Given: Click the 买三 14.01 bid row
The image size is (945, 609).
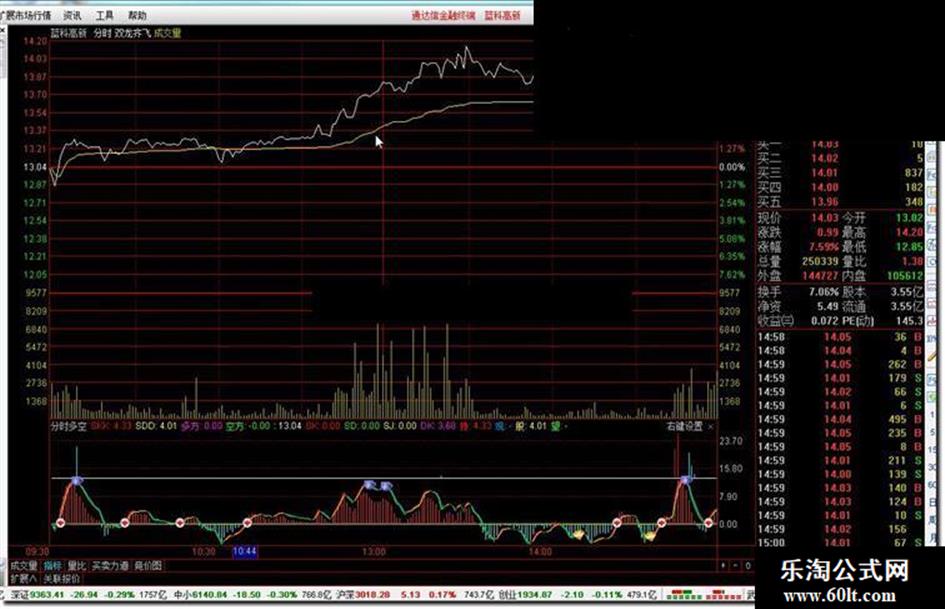Looking at the screenshot, I should pyautogui.click(x=840, y=173).
